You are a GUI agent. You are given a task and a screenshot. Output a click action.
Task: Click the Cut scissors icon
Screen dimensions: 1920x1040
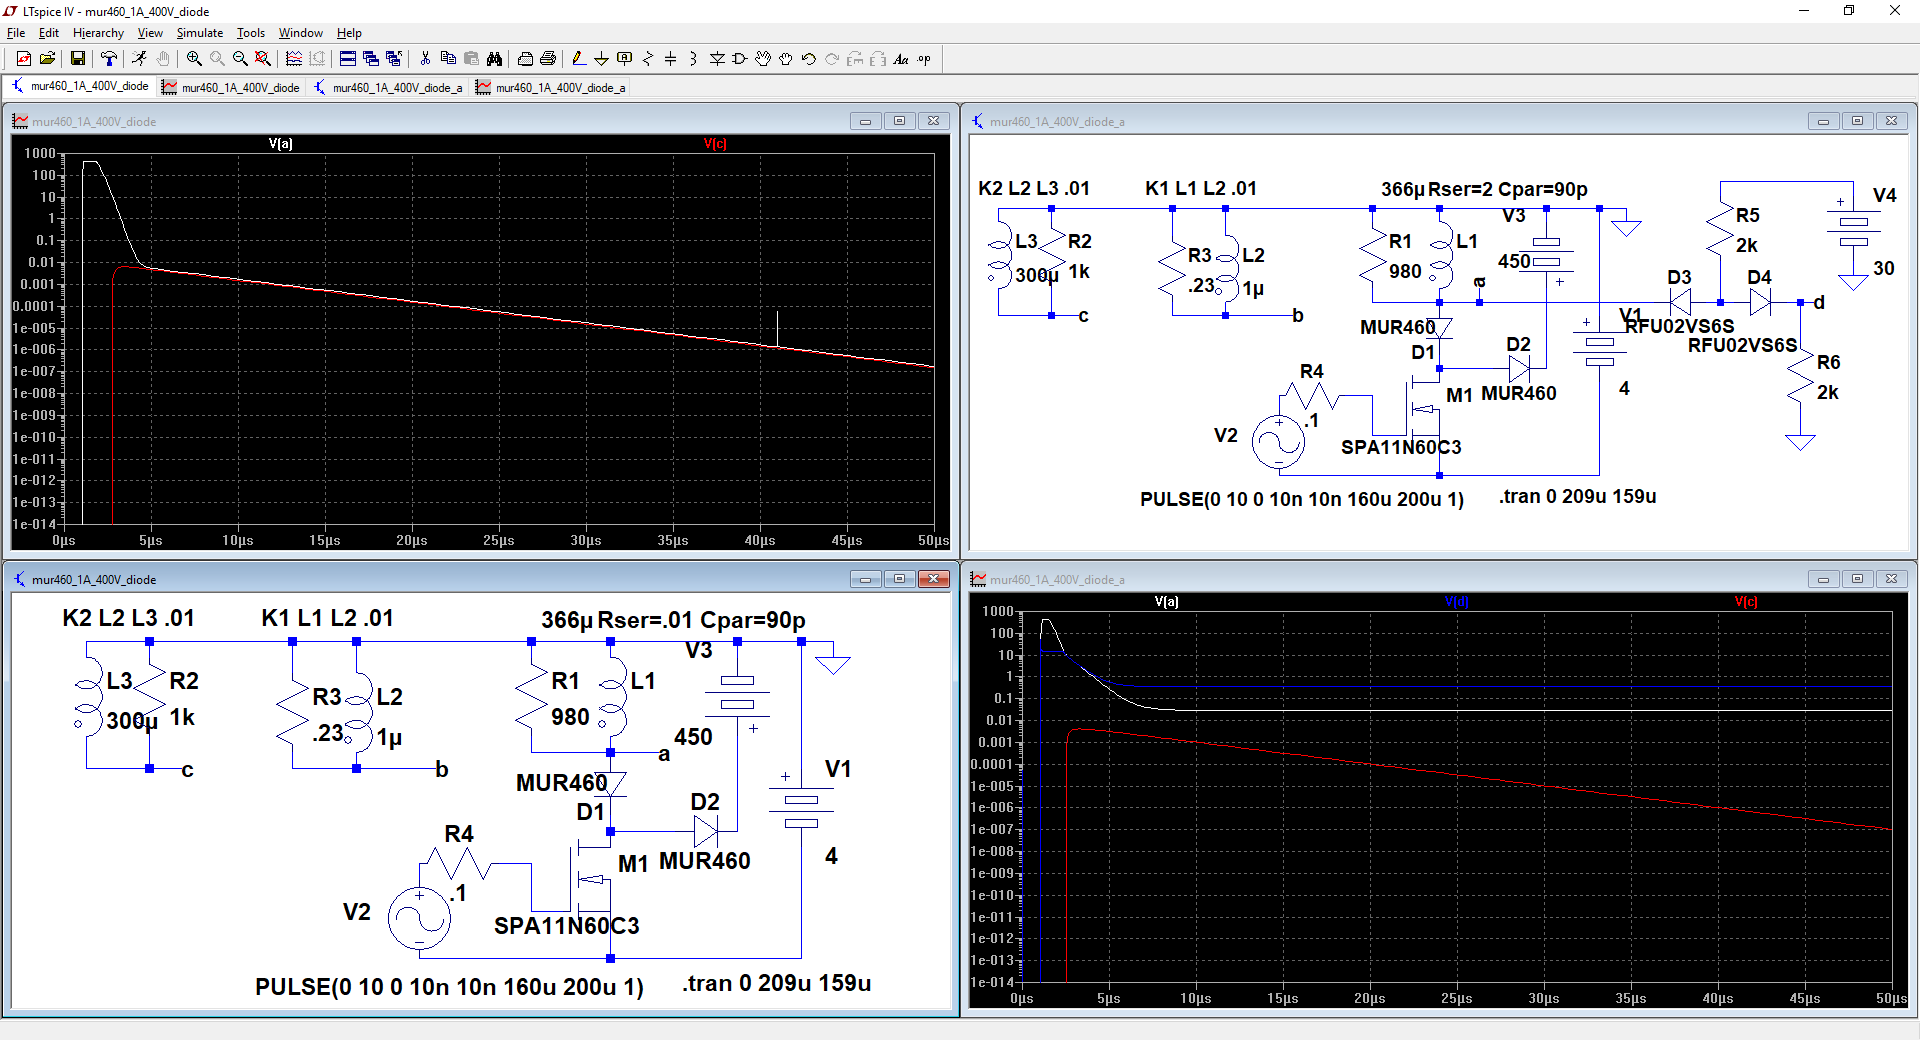point(425,59)
